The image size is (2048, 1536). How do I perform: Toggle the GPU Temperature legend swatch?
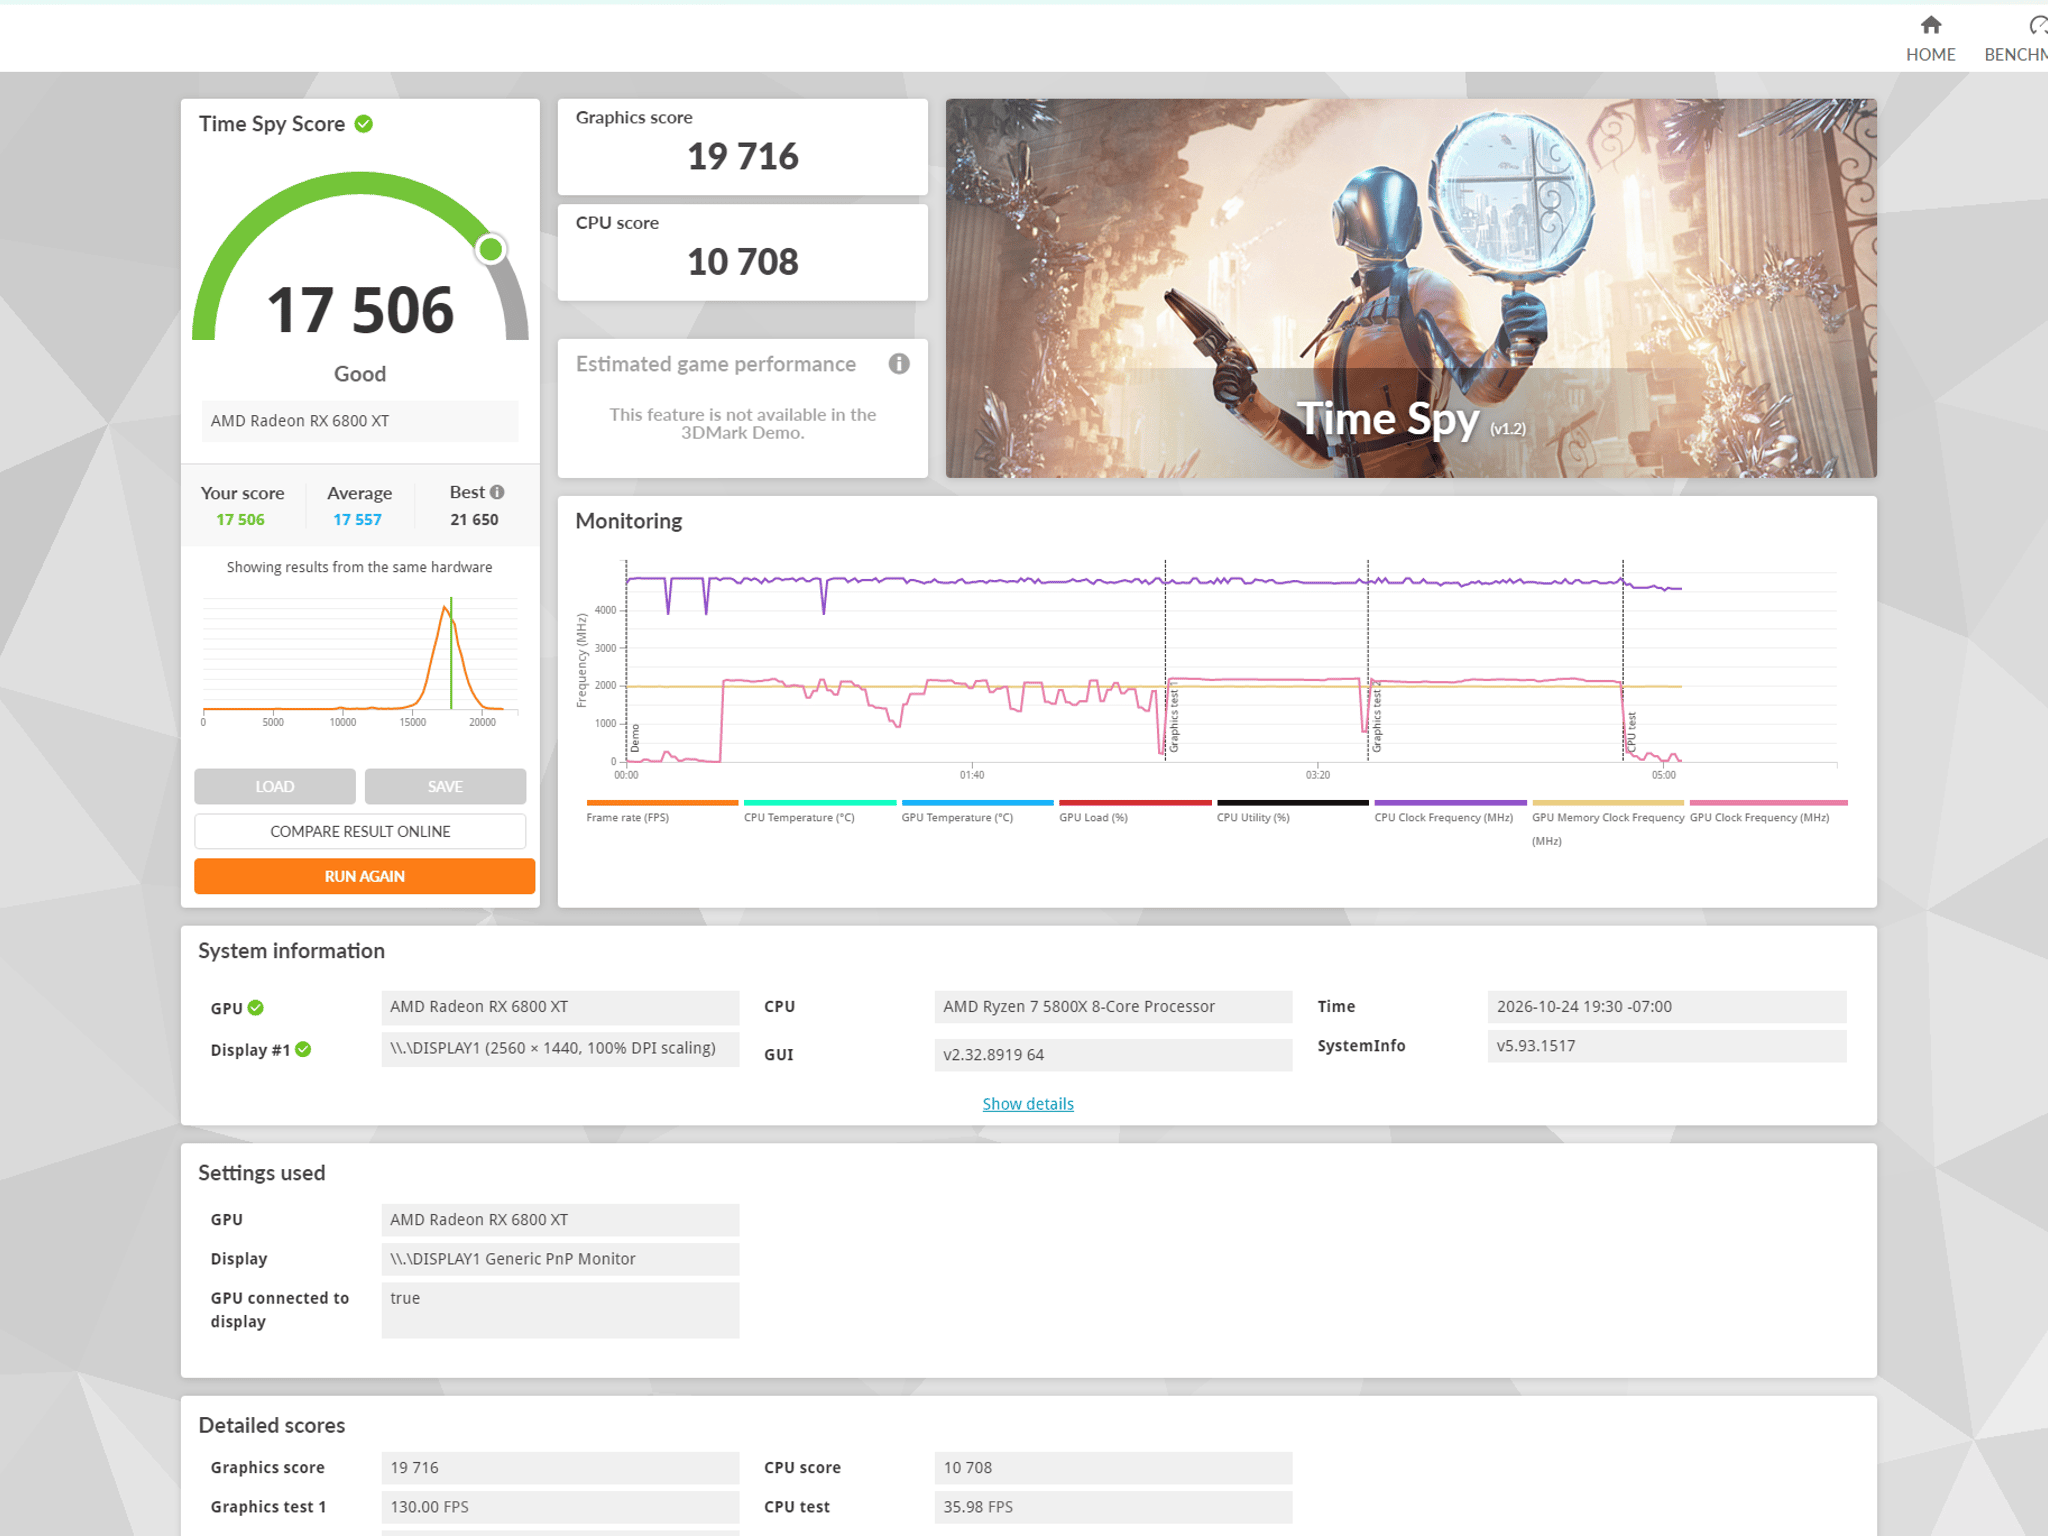pyautogui.click(x=978, y=802)
